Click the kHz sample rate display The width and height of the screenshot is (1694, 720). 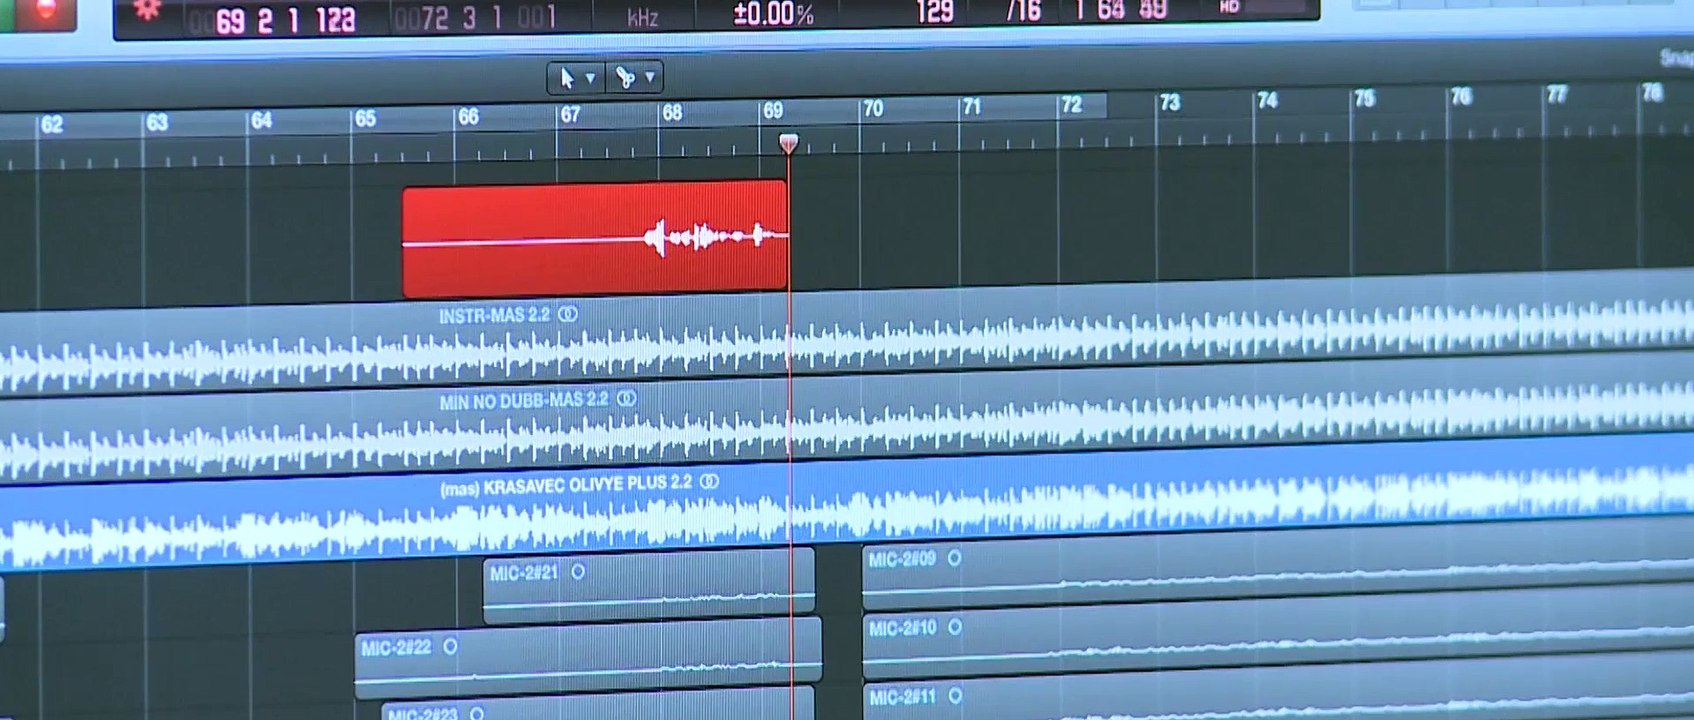coord(643,18)
